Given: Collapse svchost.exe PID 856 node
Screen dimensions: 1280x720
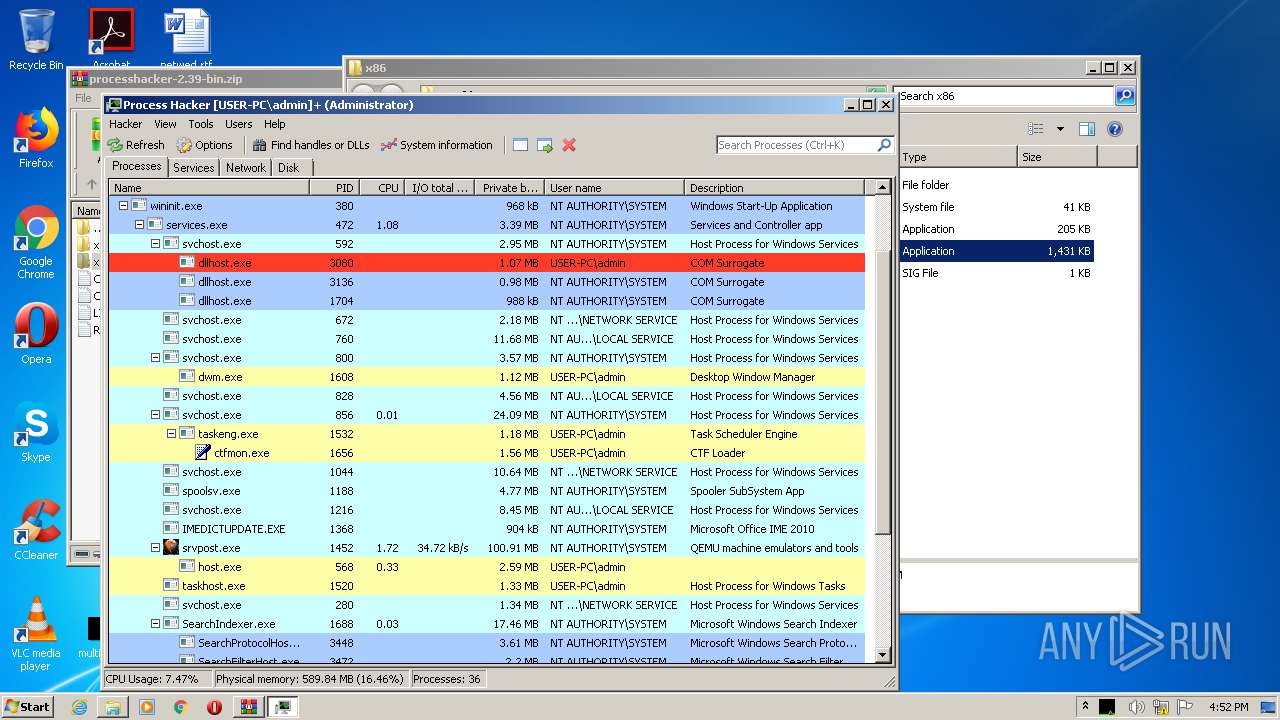Looking at the screenshot, I should (156, 415).
